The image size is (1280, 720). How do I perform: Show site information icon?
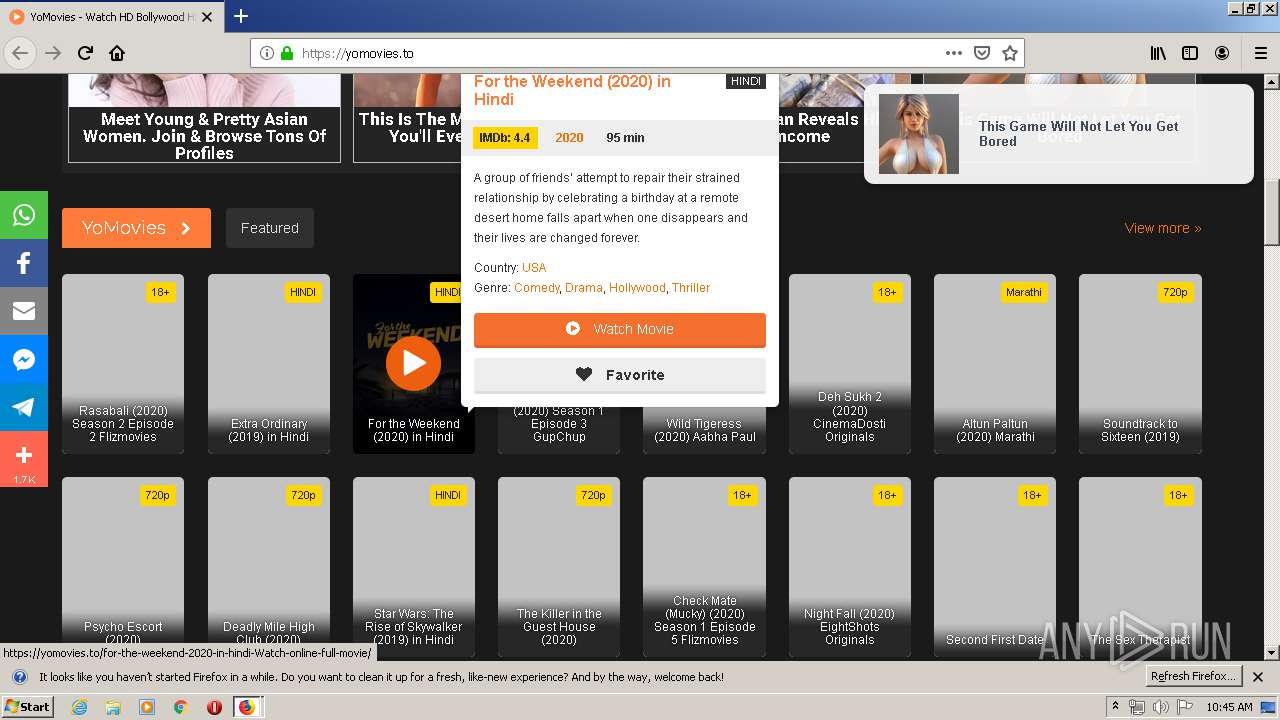point(267,53)
